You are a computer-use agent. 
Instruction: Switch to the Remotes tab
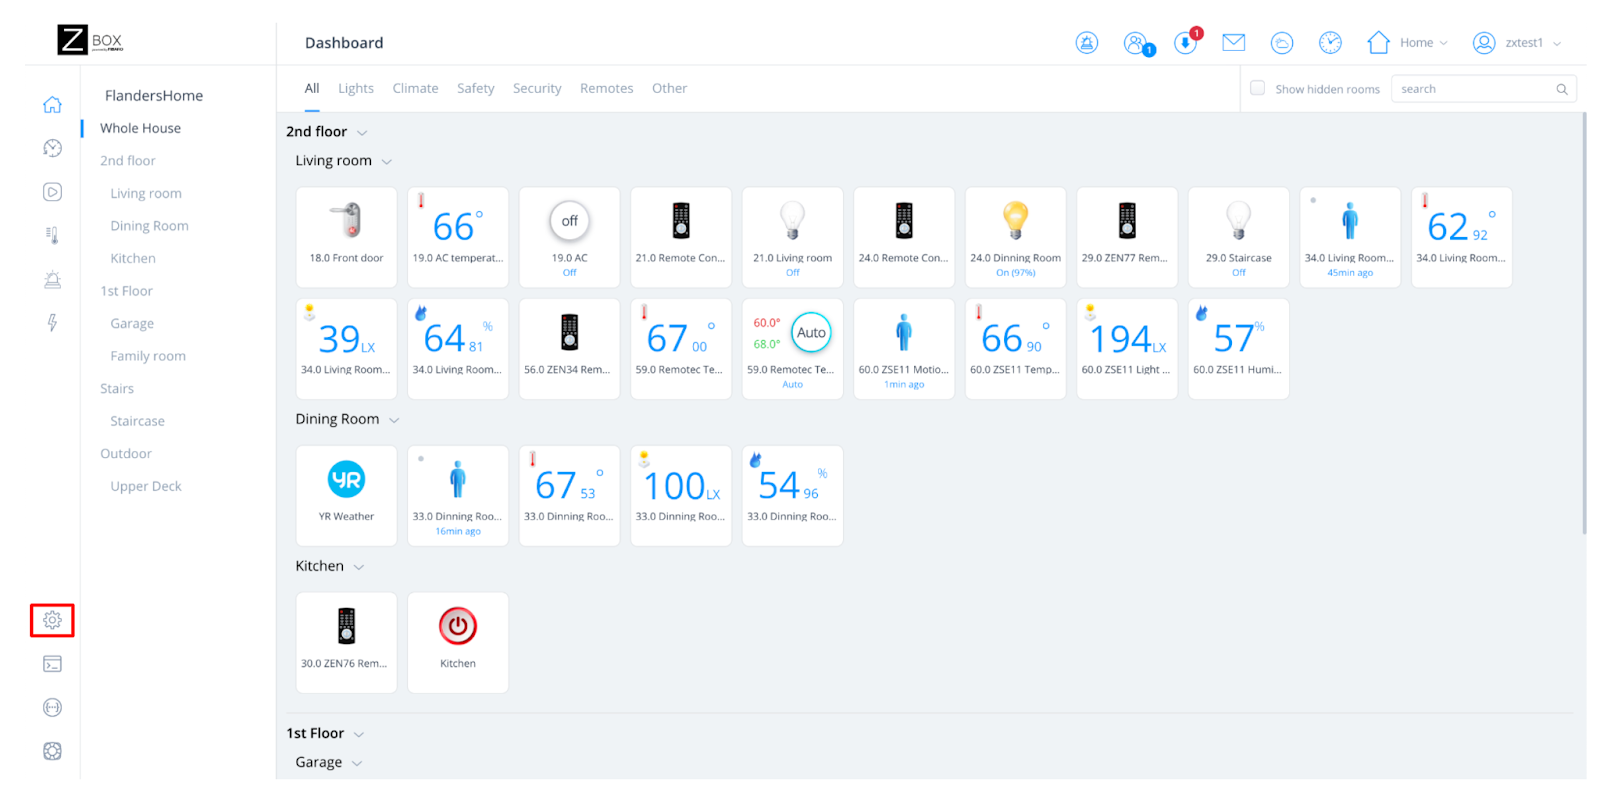coord(607,88)
